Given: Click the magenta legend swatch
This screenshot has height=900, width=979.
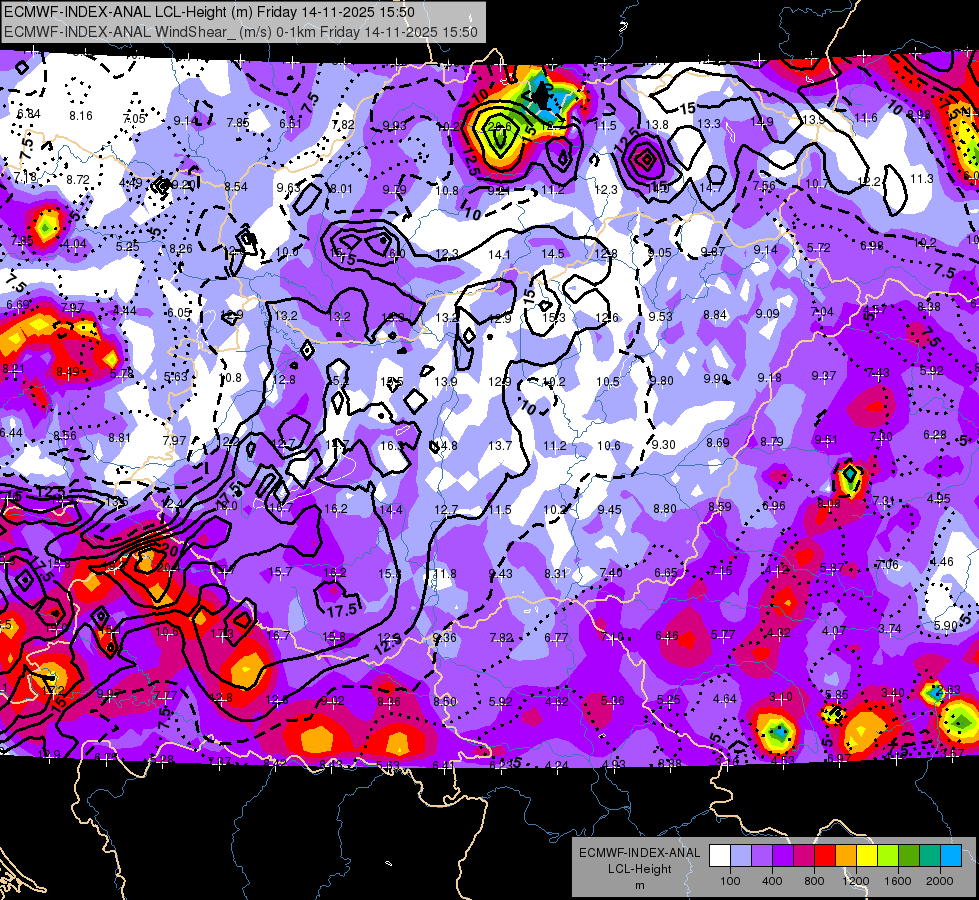Looking at the screenshot, I should click(804, 856).
